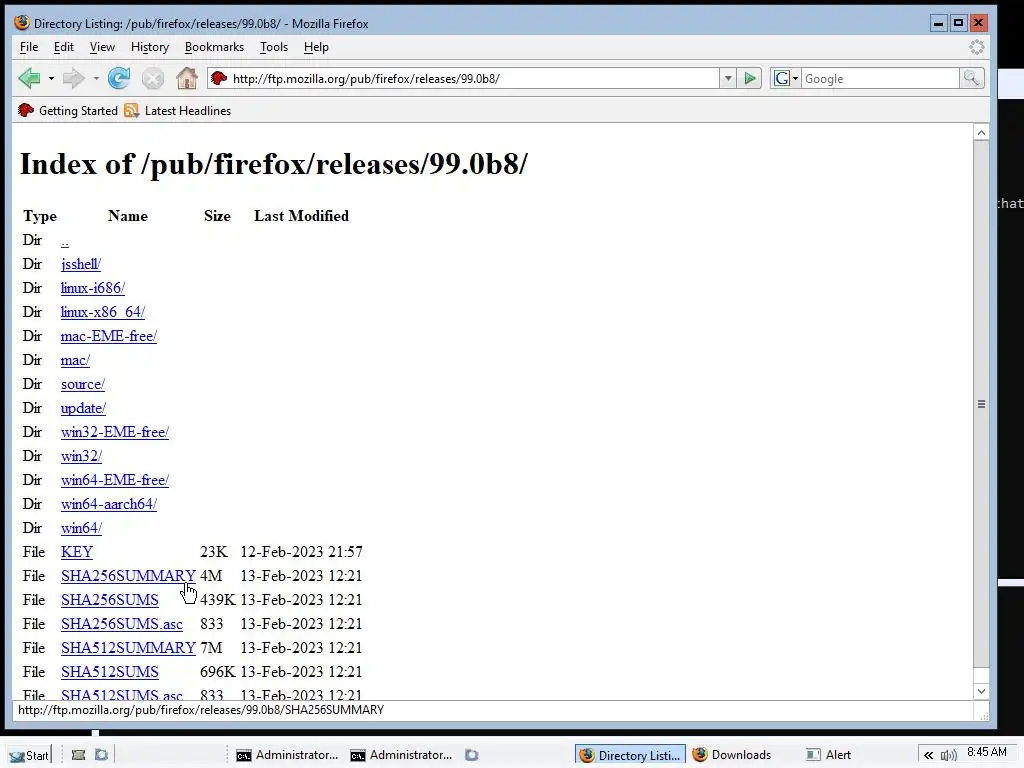
Task: Open Getting Started bookmark
Action: (68, 110)
